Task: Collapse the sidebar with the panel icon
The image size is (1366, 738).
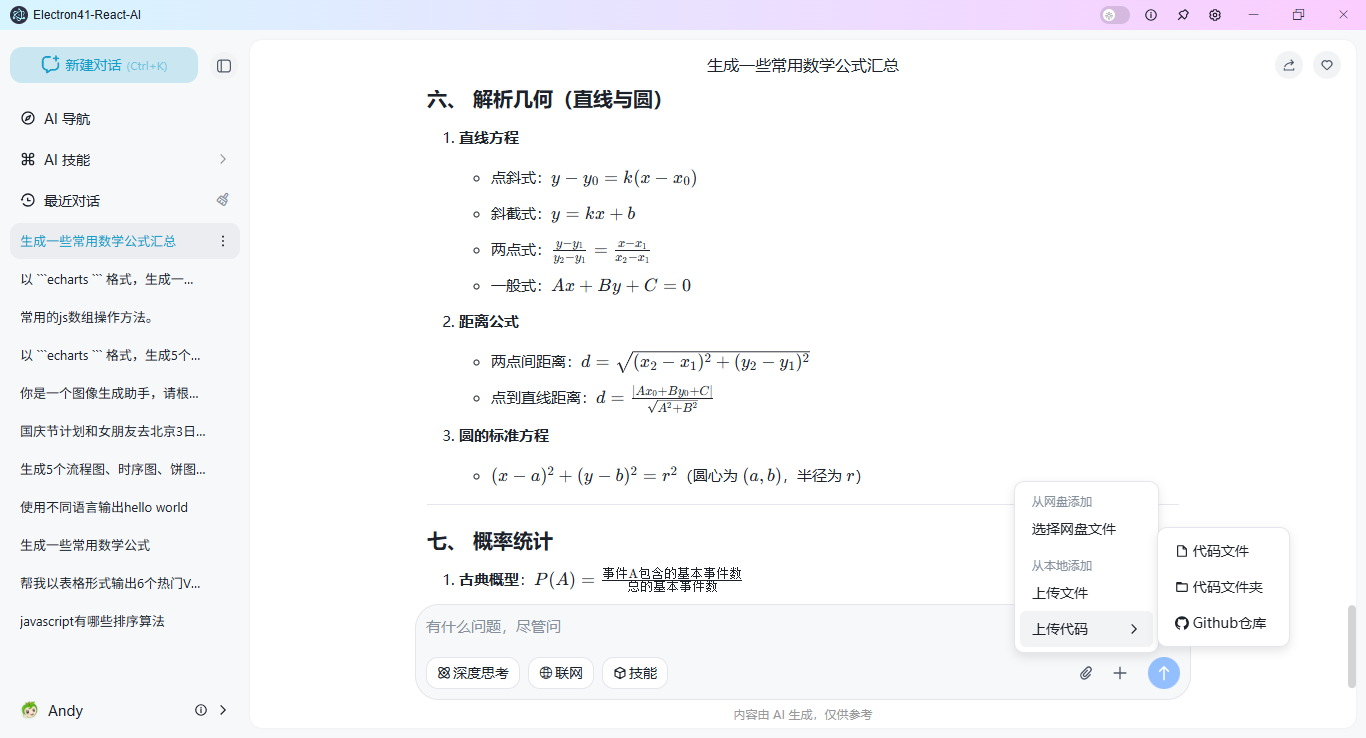Action: point(224,65)
